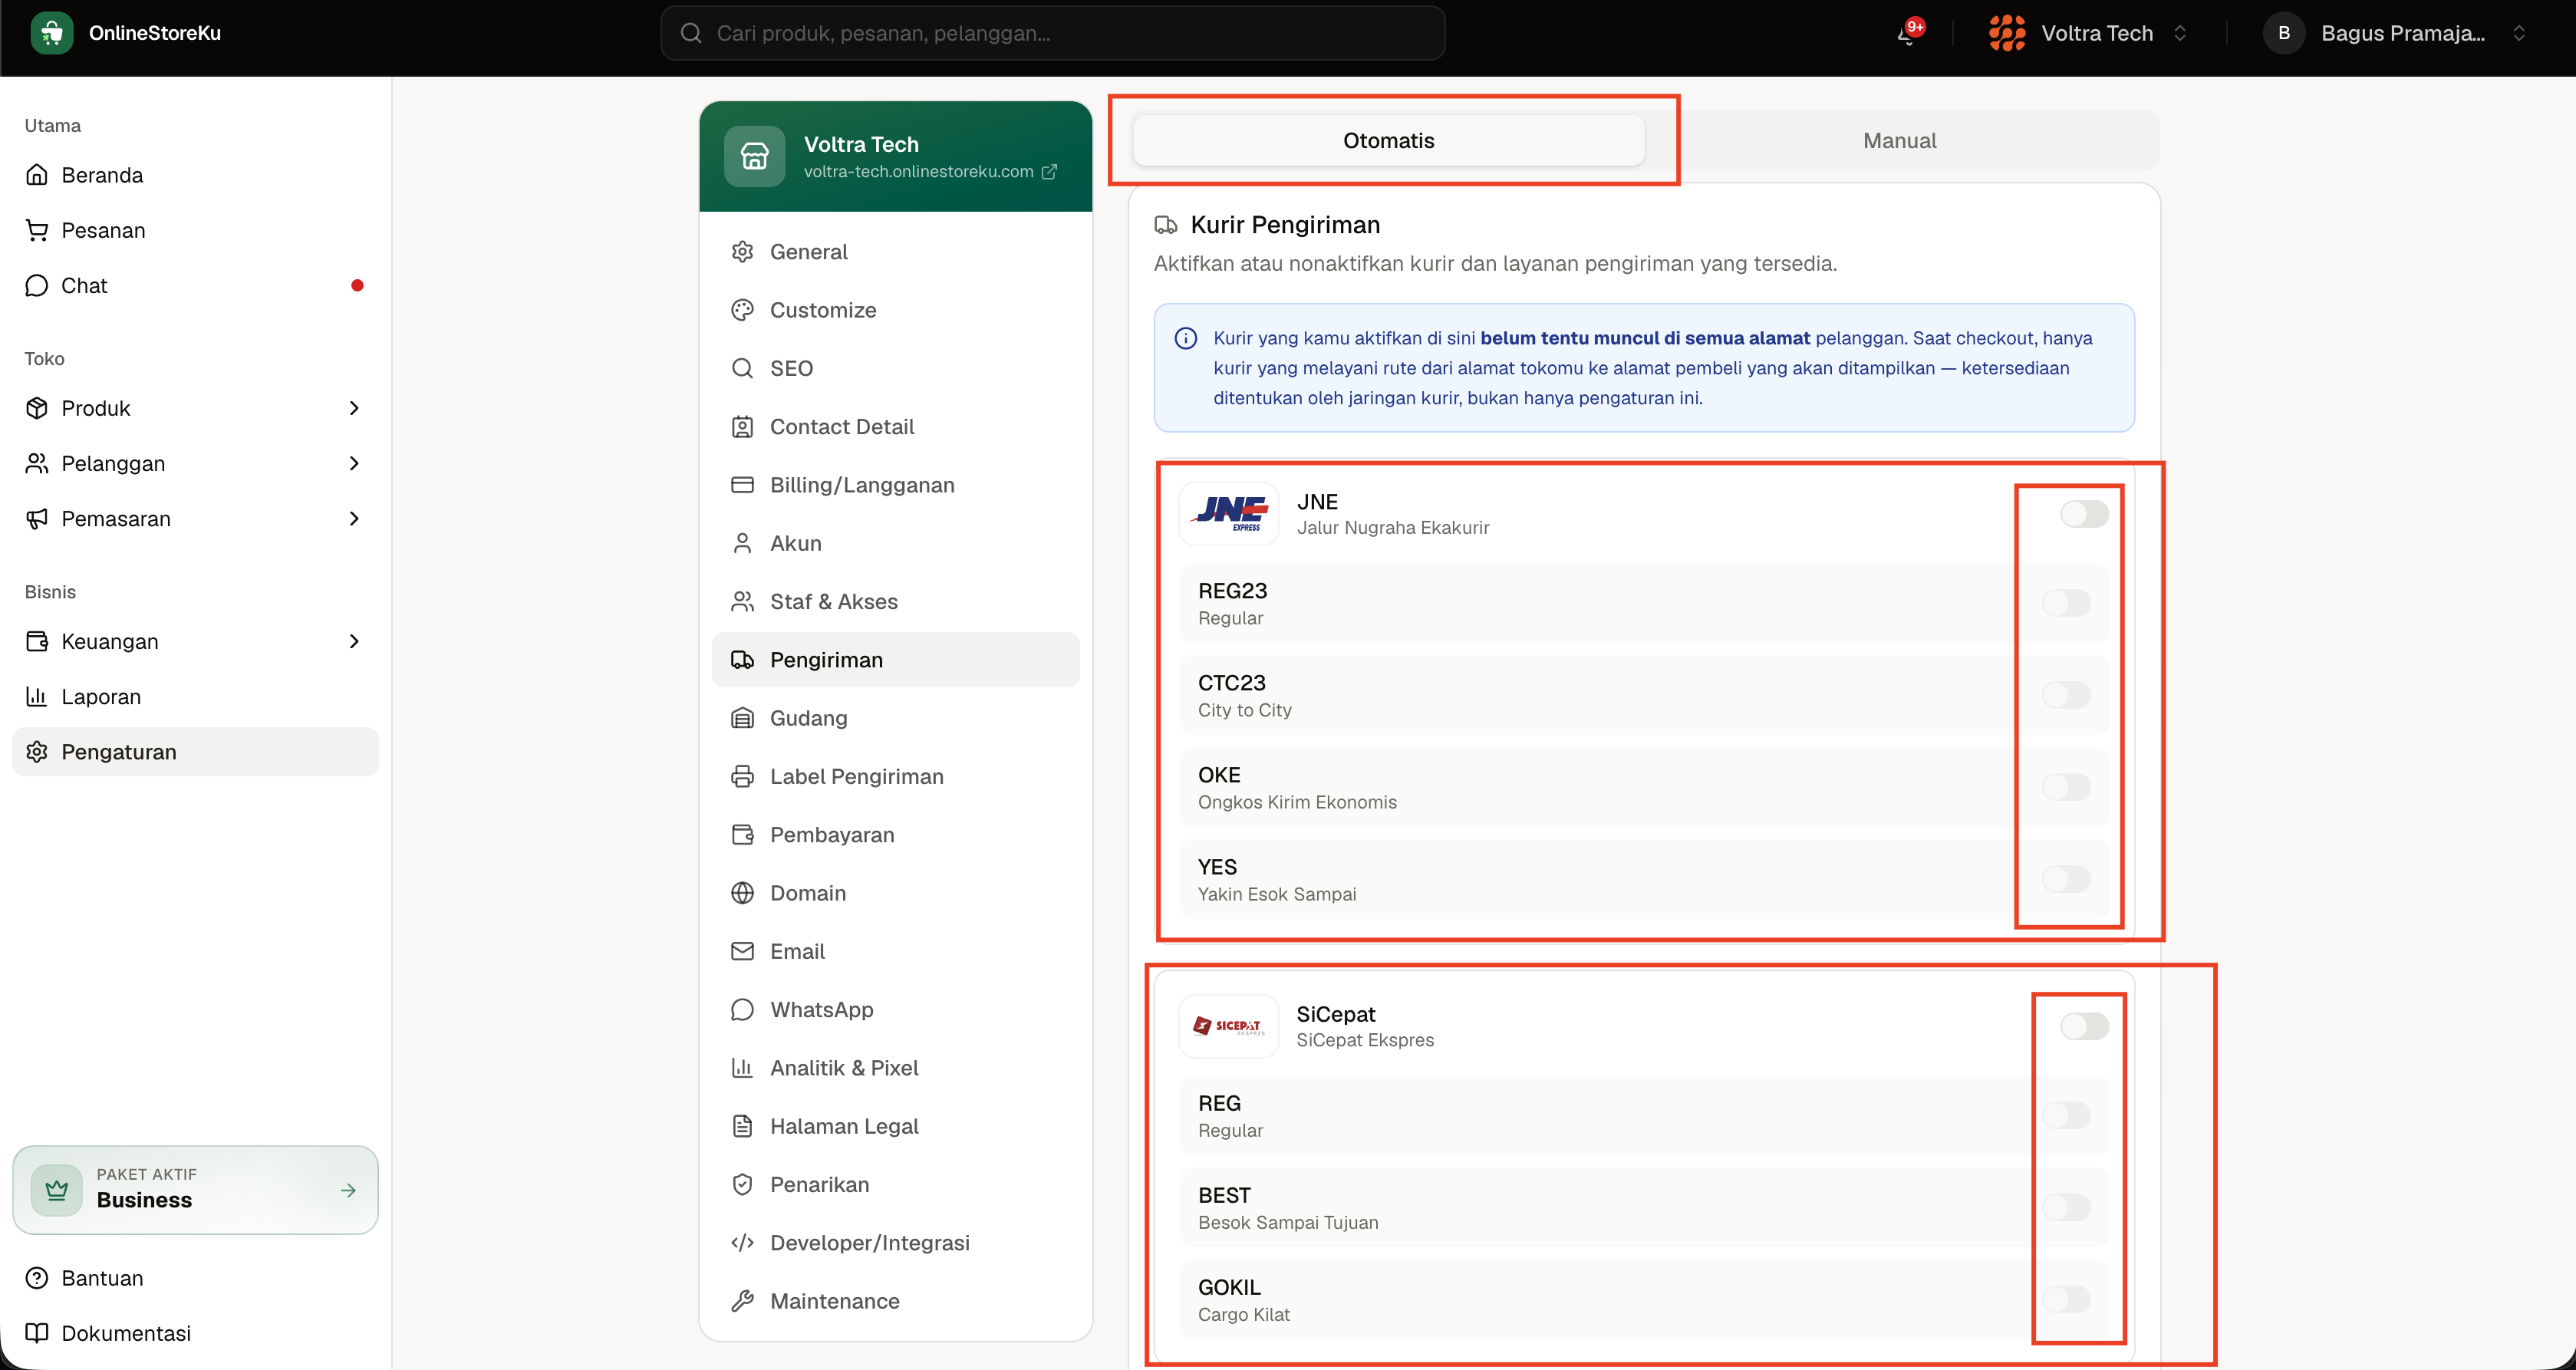Screen dimensions: 2576x1370
Task: Open the Analitik & Pixel menu
Action: tap(895, 1067)
